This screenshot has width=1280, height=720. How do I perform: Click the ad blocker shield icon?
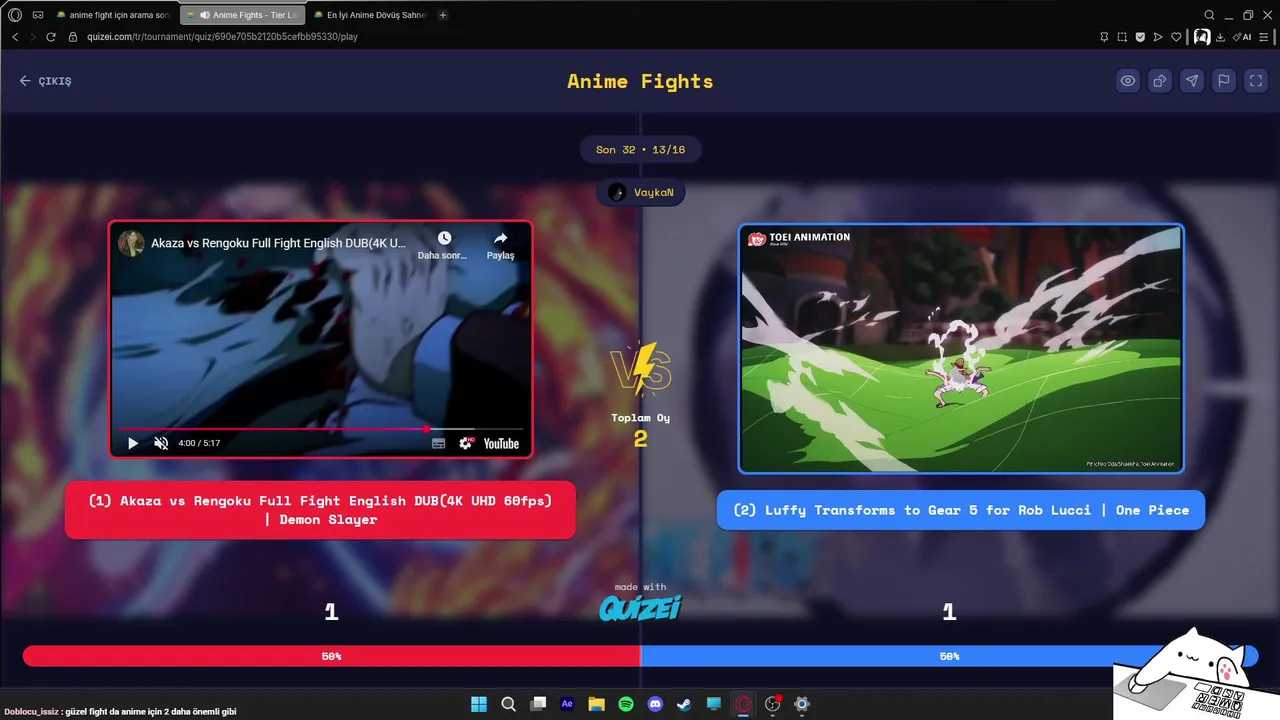point(1140,37)
